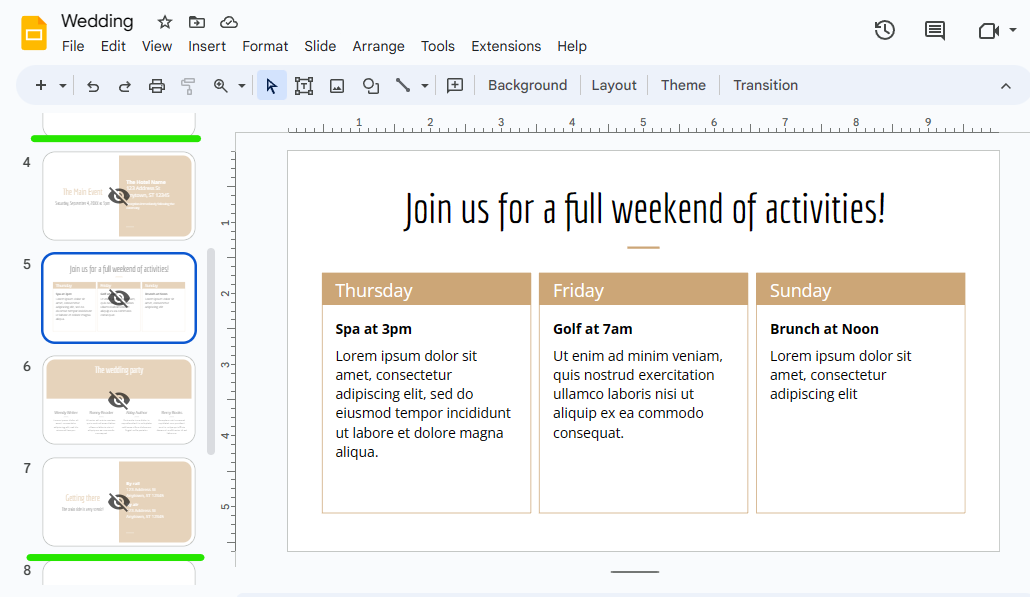Click the speaker notes drag handle
This screenshot has height=597, width=1030.
tap(635, 572)
